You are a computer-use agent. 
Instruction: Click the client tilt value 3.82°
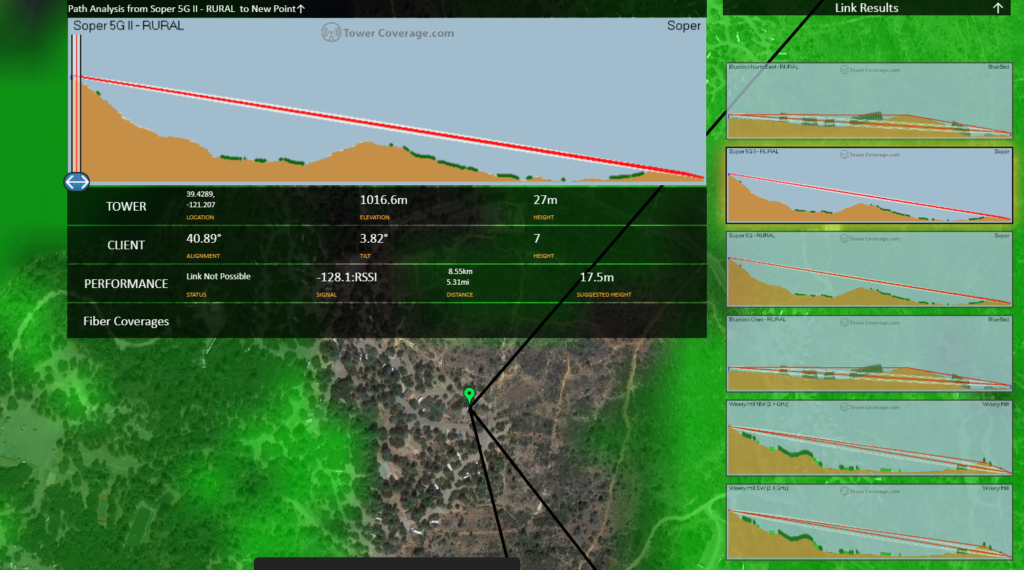374,238
